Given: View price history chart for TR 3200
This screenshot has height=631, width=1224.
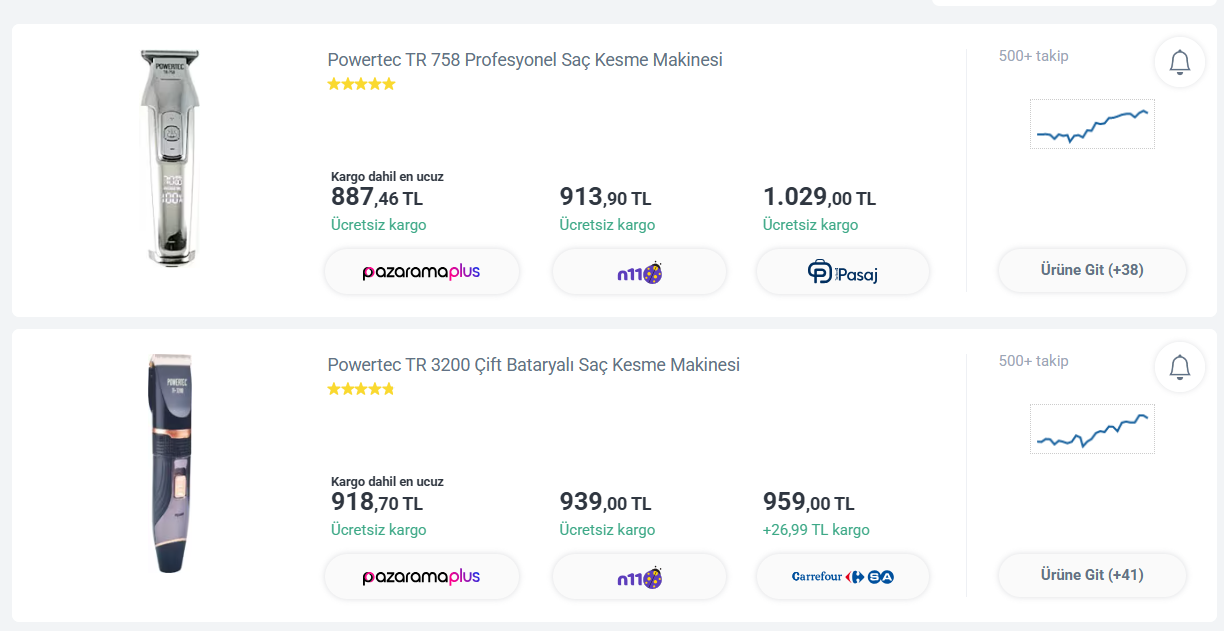Looking at the screenshot, I should pyautogui.click(x=1092, y=429).
